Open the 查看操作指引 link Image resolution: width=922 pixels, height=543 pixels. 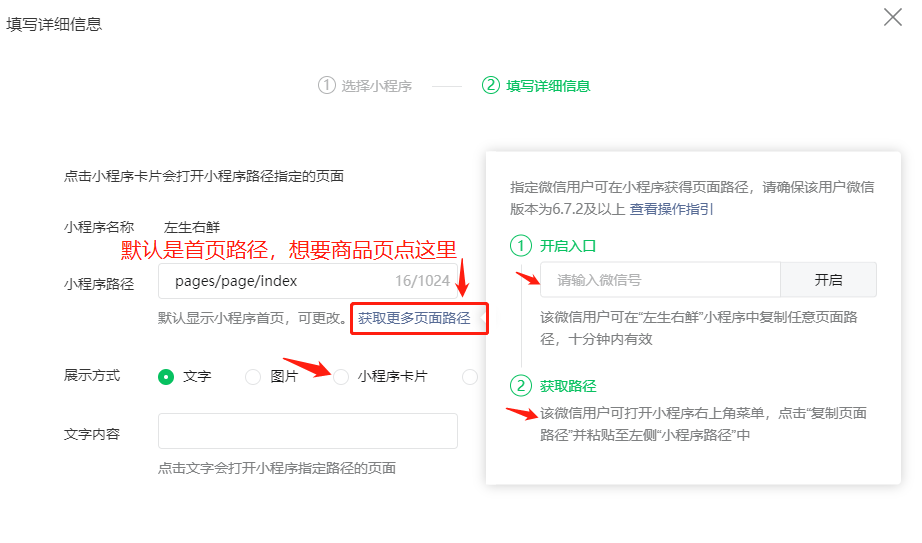[671, 209]
